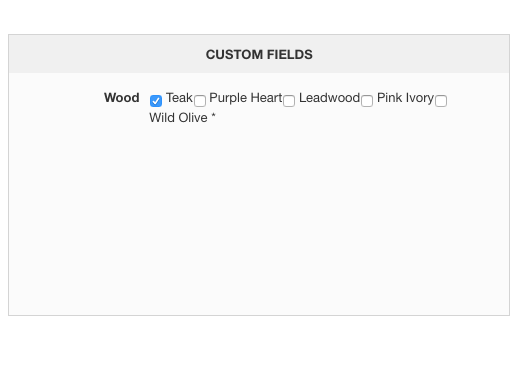Click white page area below the panel
The width and height of the screenshot is (517, 373).
coord(258,345)
